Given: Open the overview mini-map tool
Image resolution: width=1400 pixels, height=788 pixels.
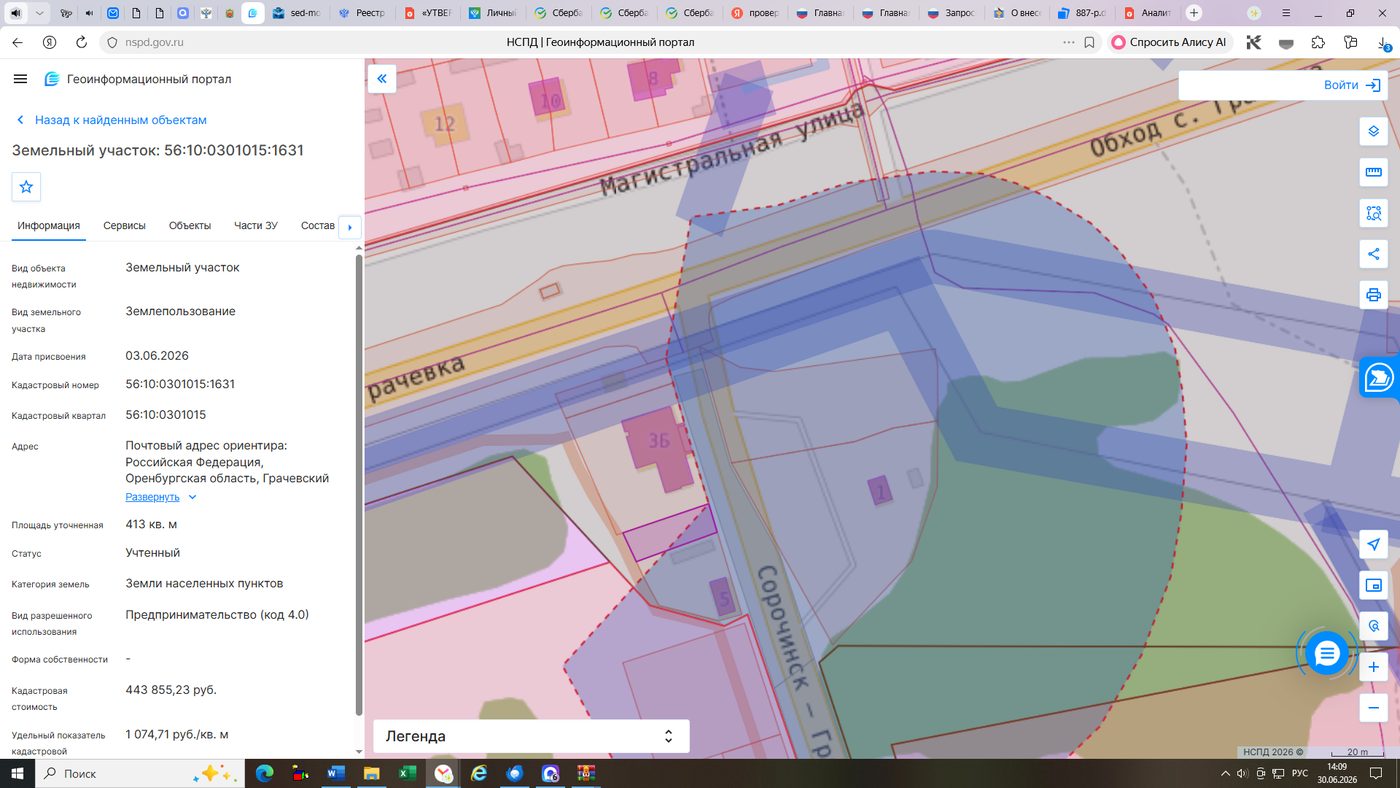Looking at the screenshot, I should [x=1374, y=585].
